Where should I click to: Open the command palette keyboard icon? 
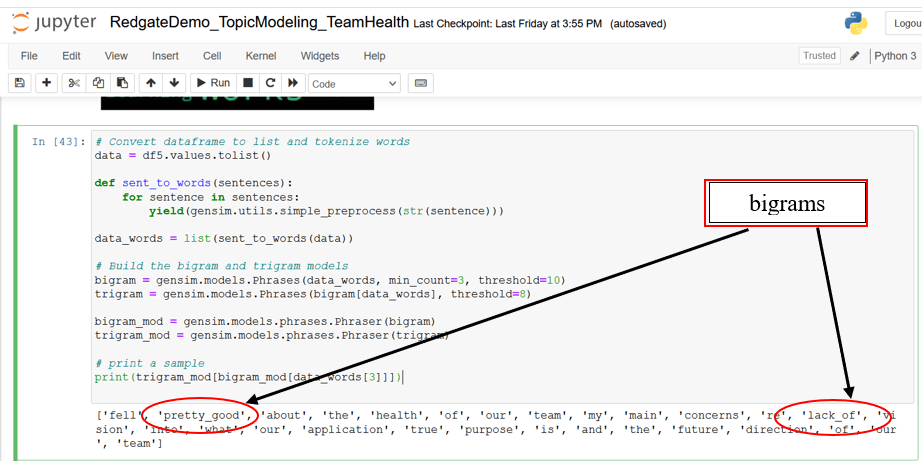[x=420, y=83]
